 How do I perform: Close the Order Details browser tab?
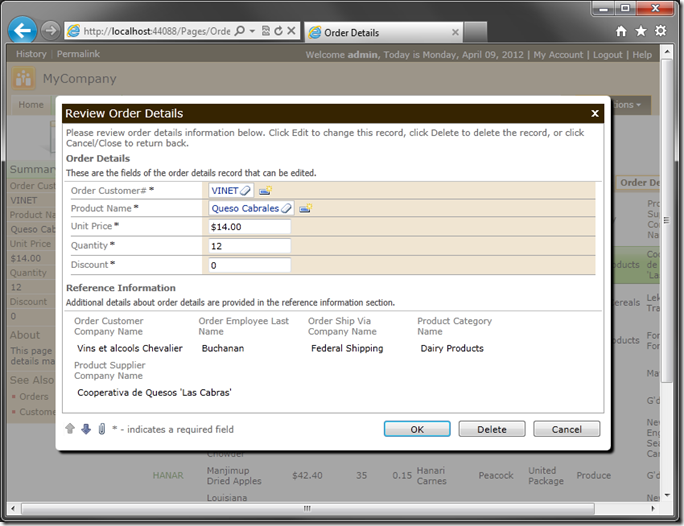pos(455,32)
